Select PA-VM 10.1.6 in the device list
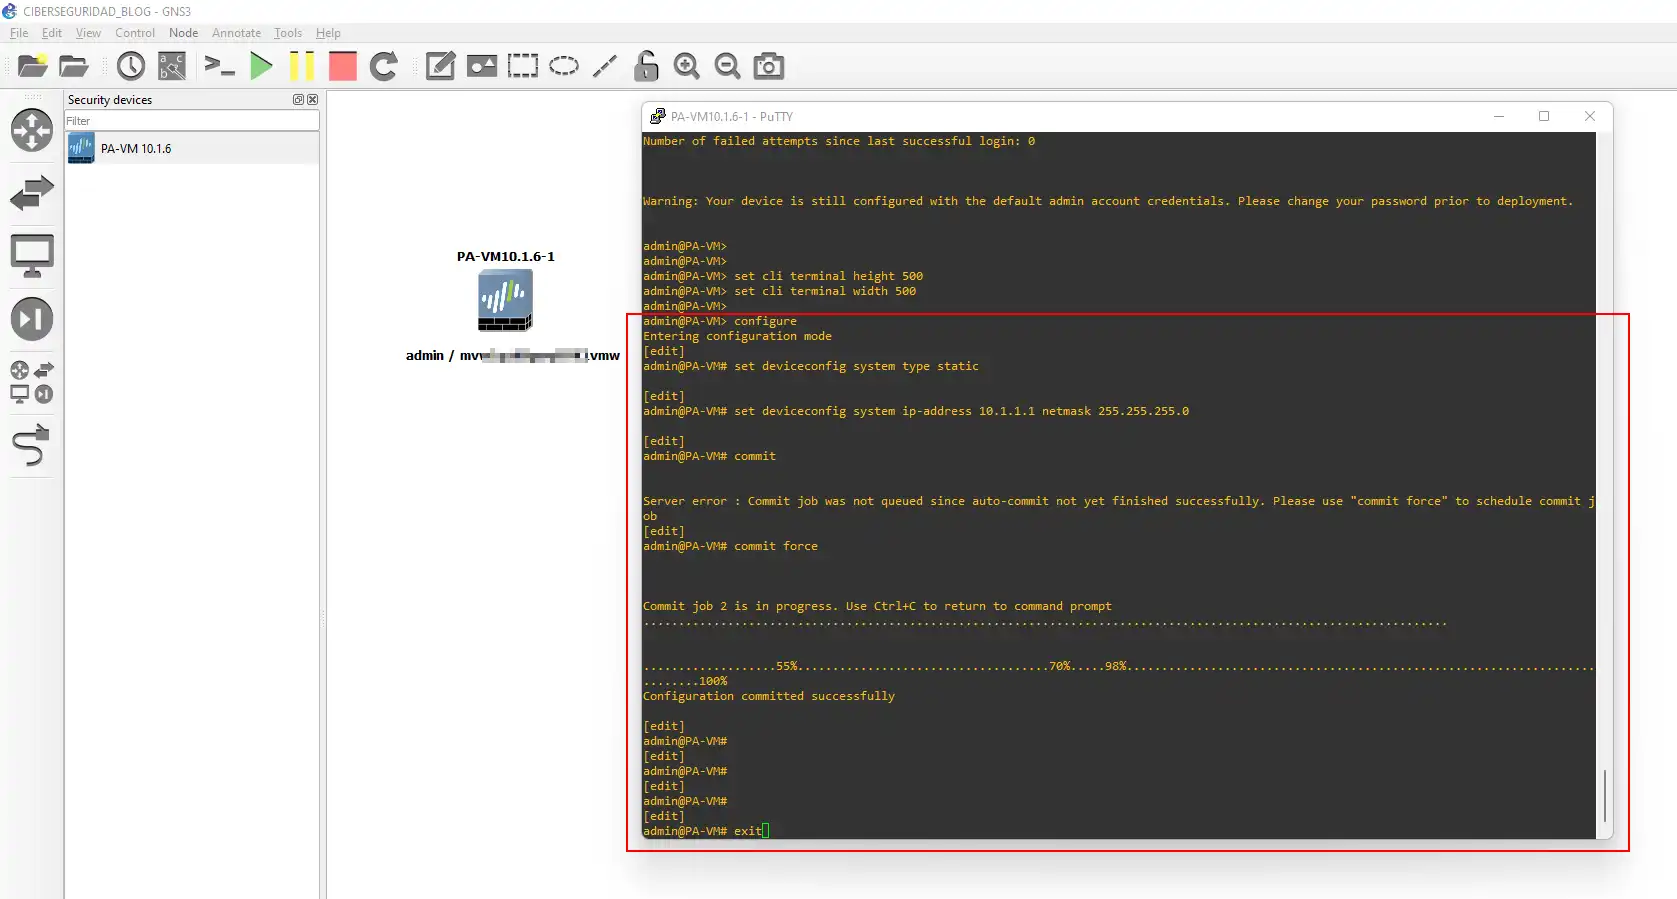Image resolution: width=1677 pixels, height=899 pixels. (192, 148)
